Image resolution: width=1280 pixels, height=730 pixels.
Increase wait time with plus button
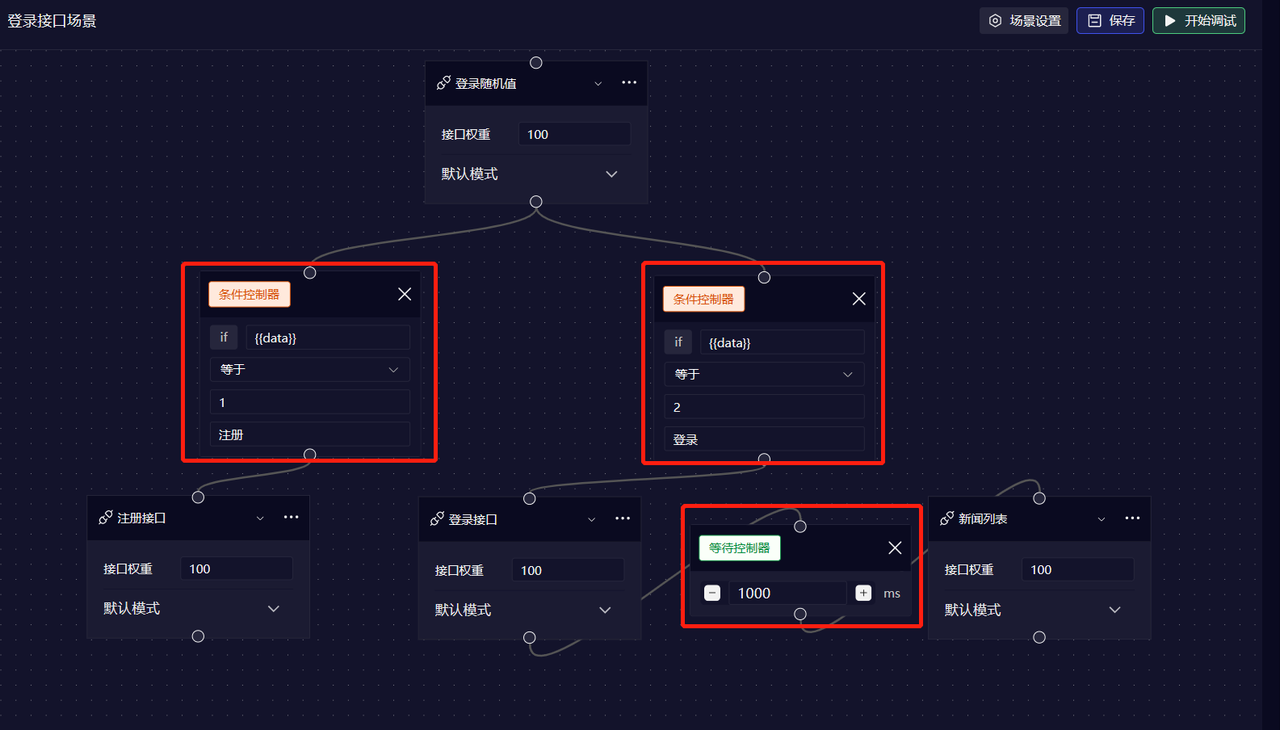[863, 593]
